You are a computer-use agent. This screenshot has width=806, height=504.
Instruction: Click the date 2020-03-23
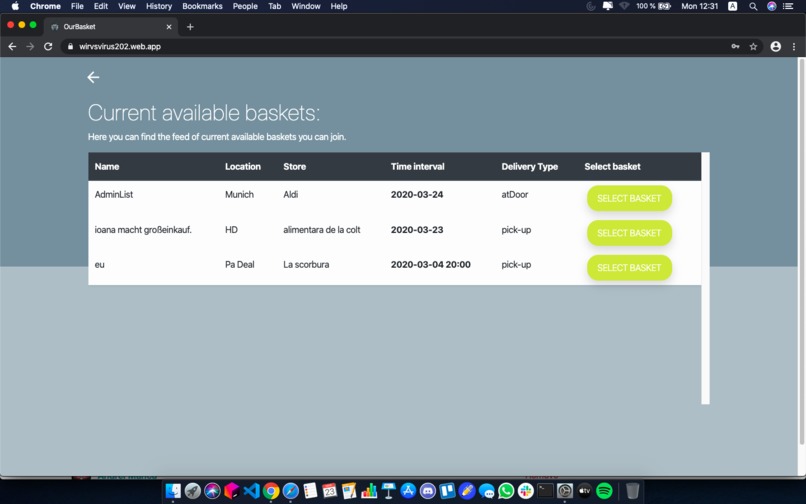(x=417, y=230)
